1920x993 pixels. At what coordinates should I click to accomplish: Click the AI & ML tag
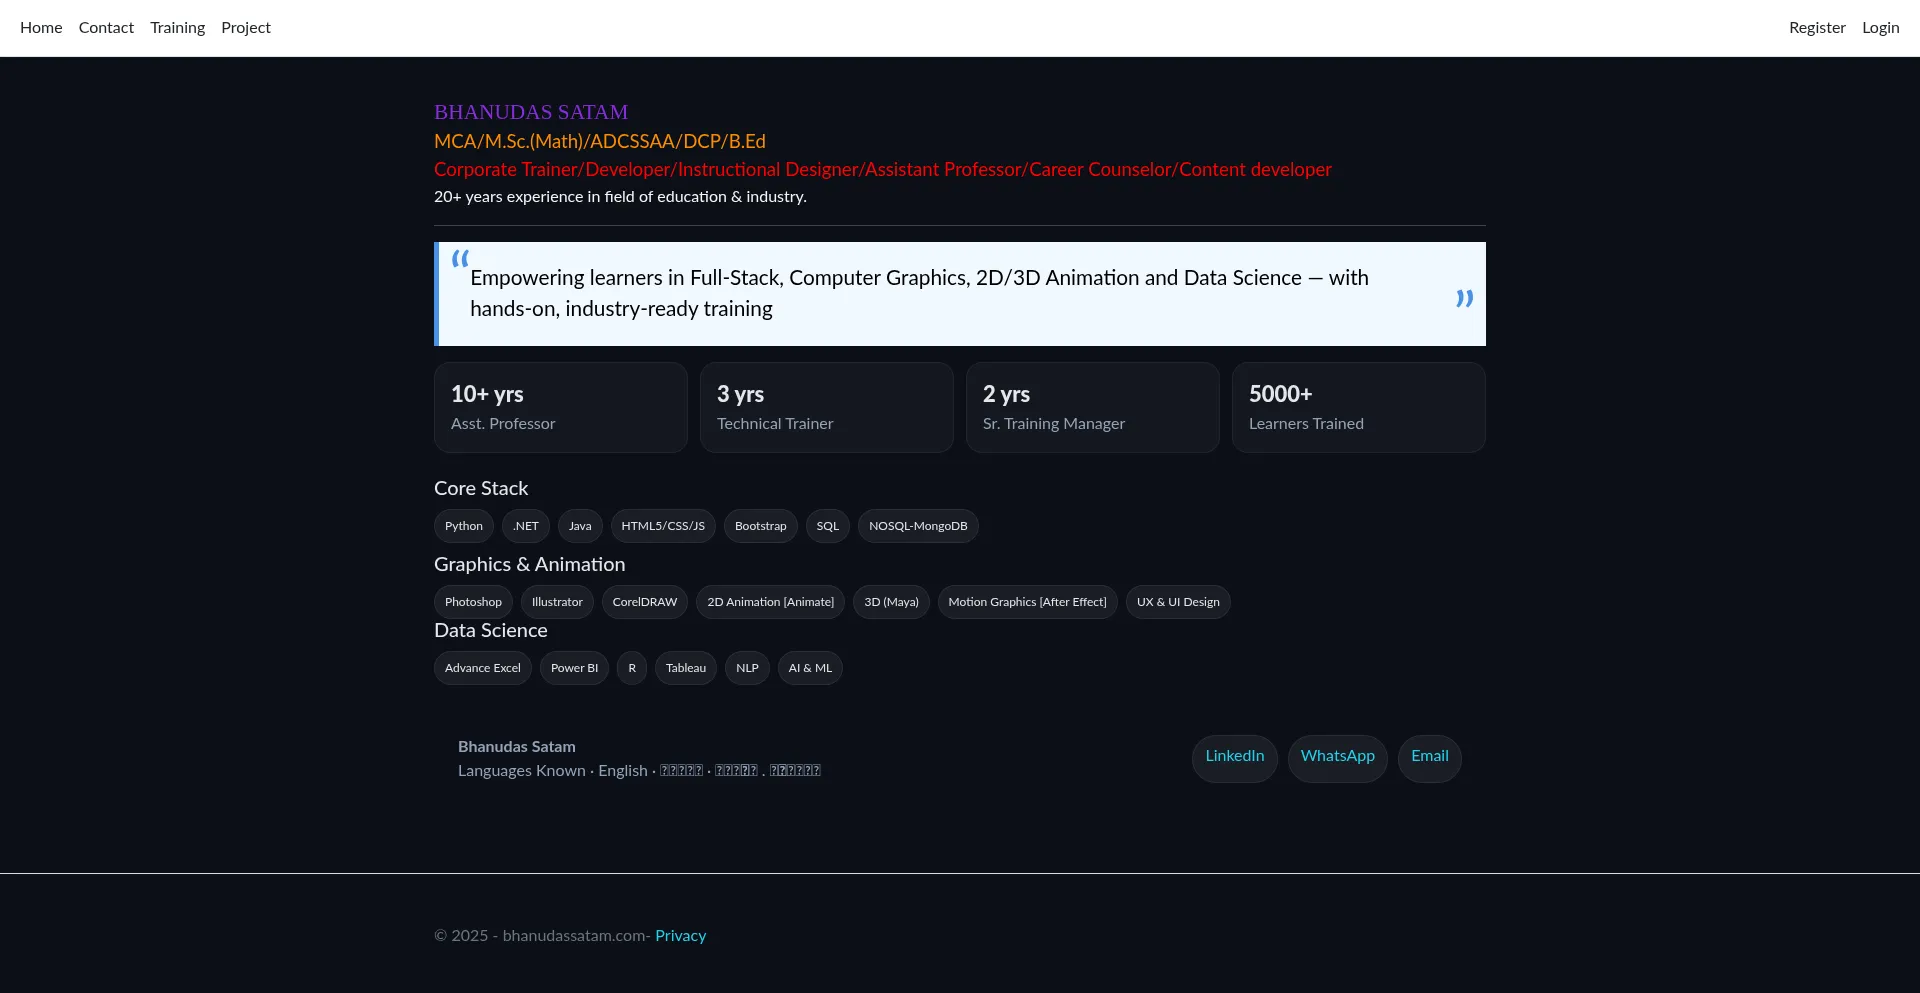pos(809,668)
